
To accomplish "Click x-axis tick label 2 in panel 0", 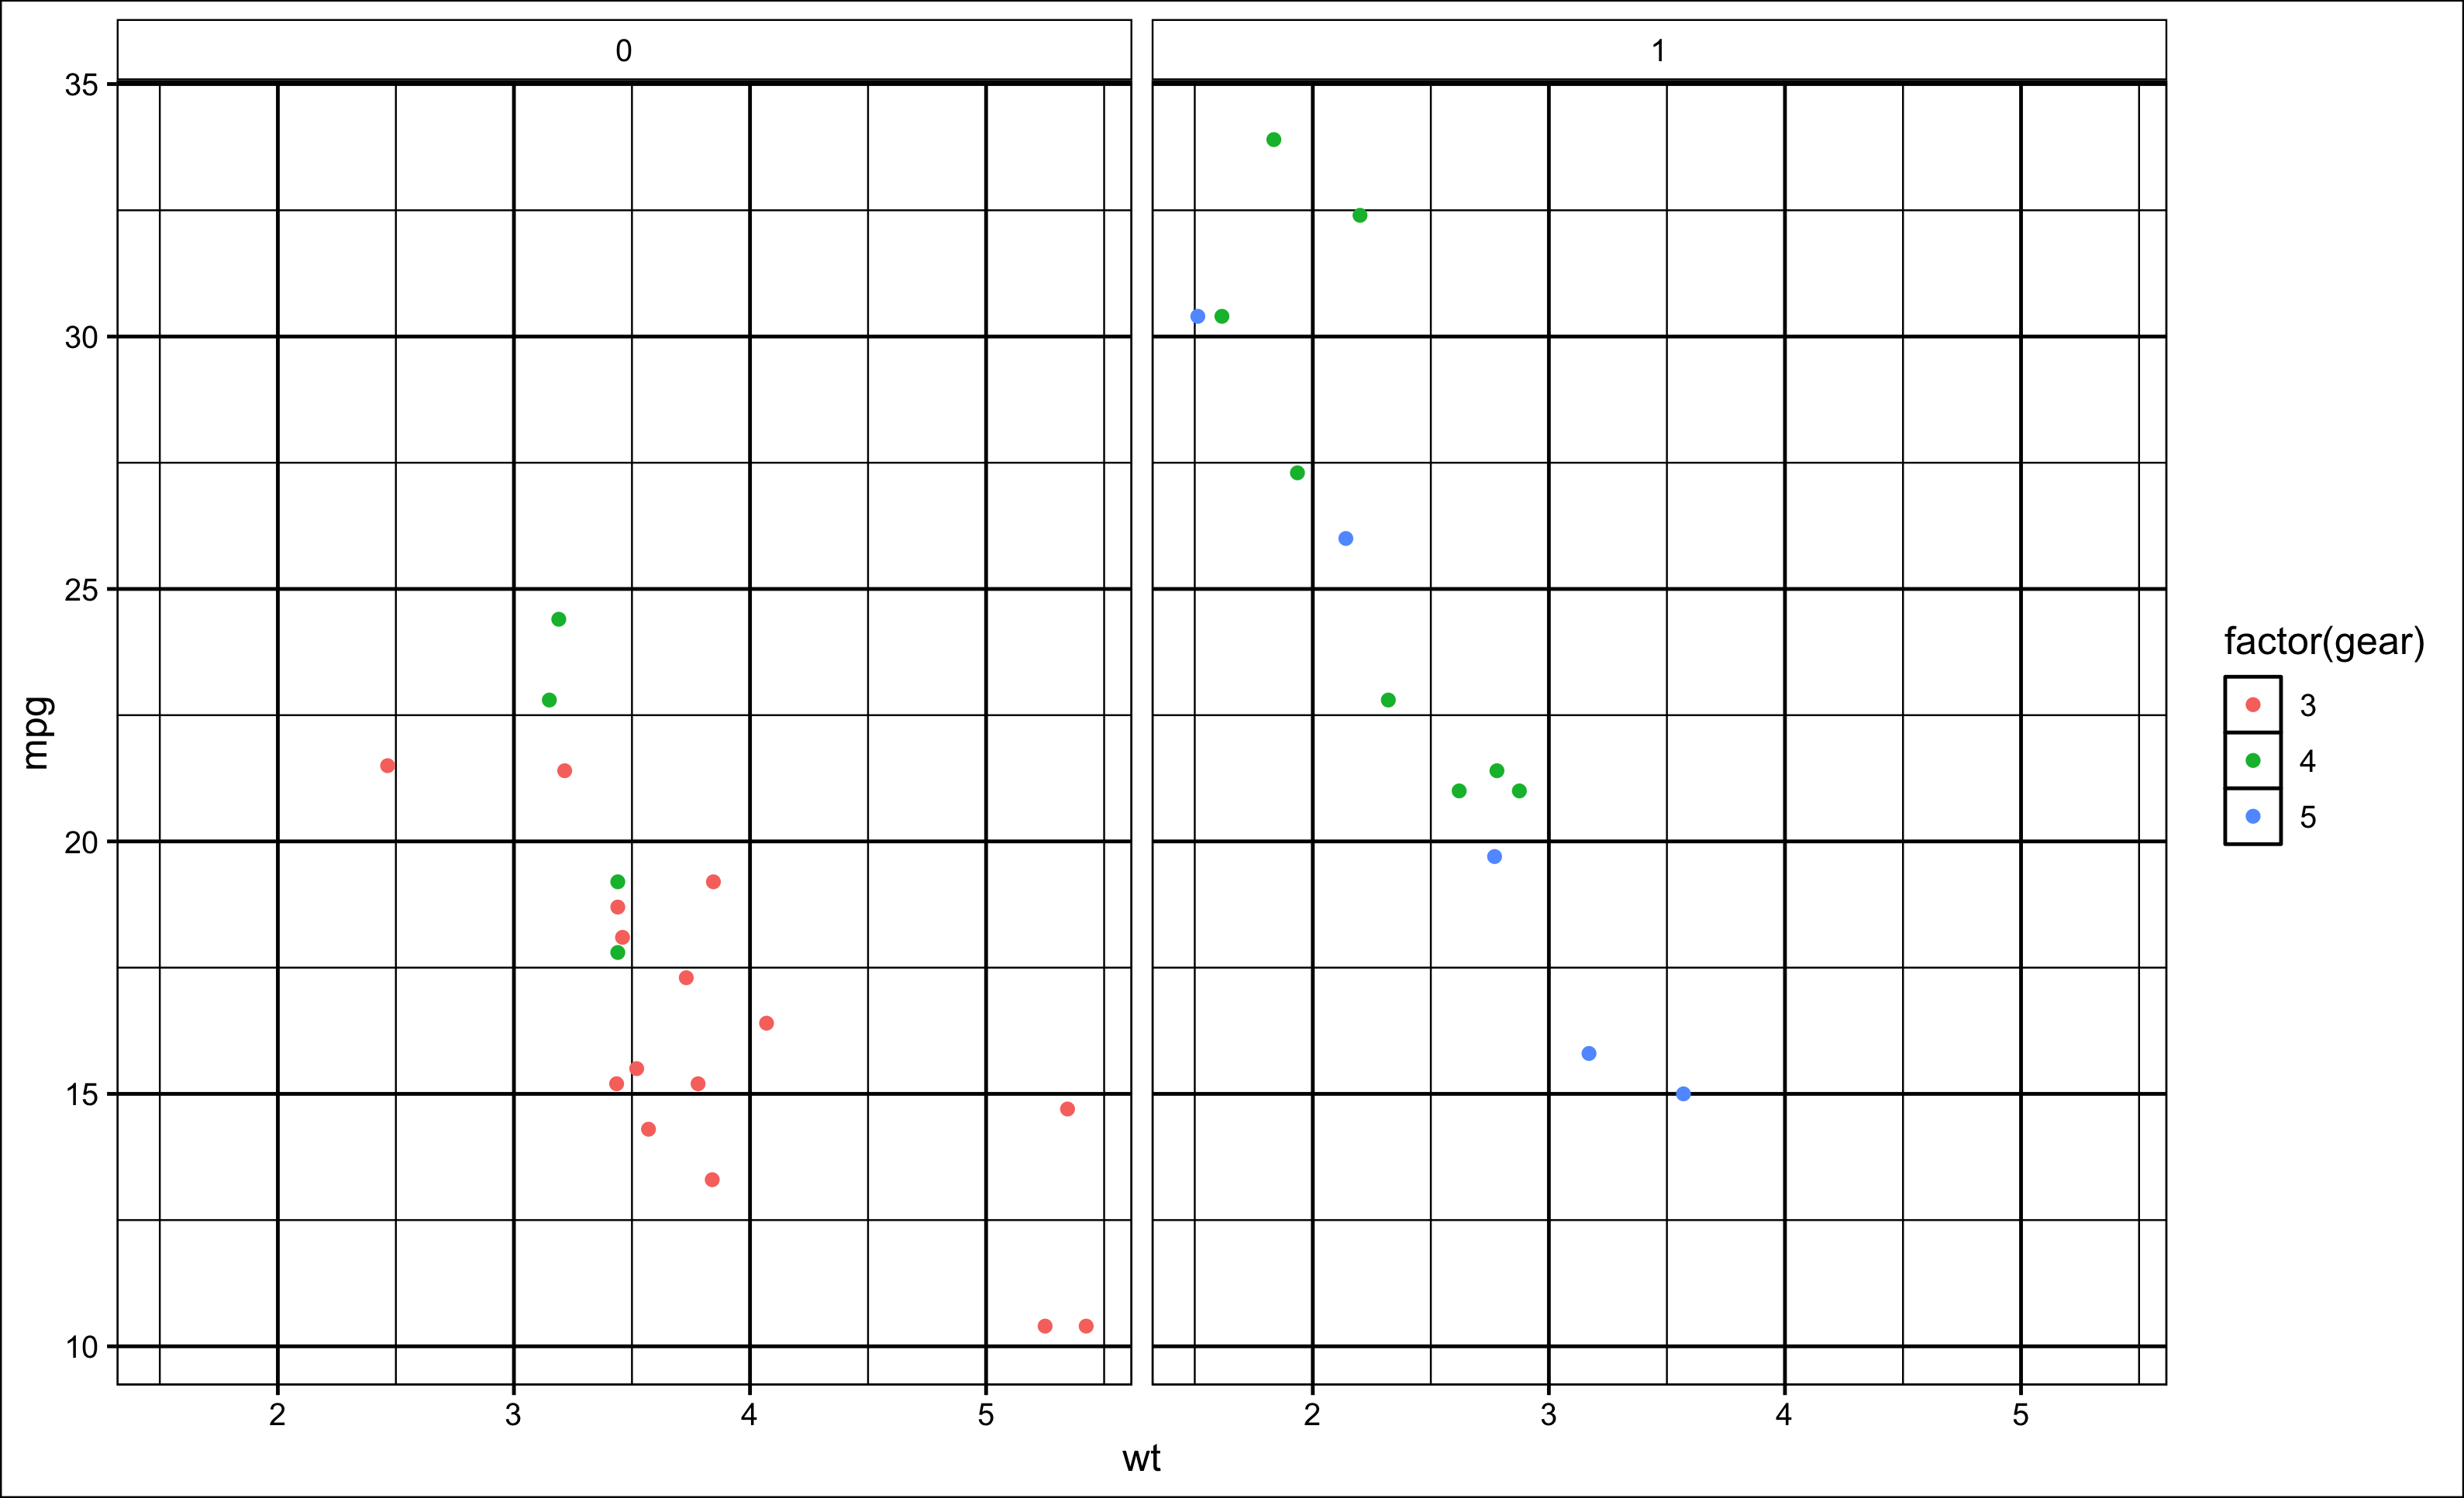I will tap(278, 1414).
